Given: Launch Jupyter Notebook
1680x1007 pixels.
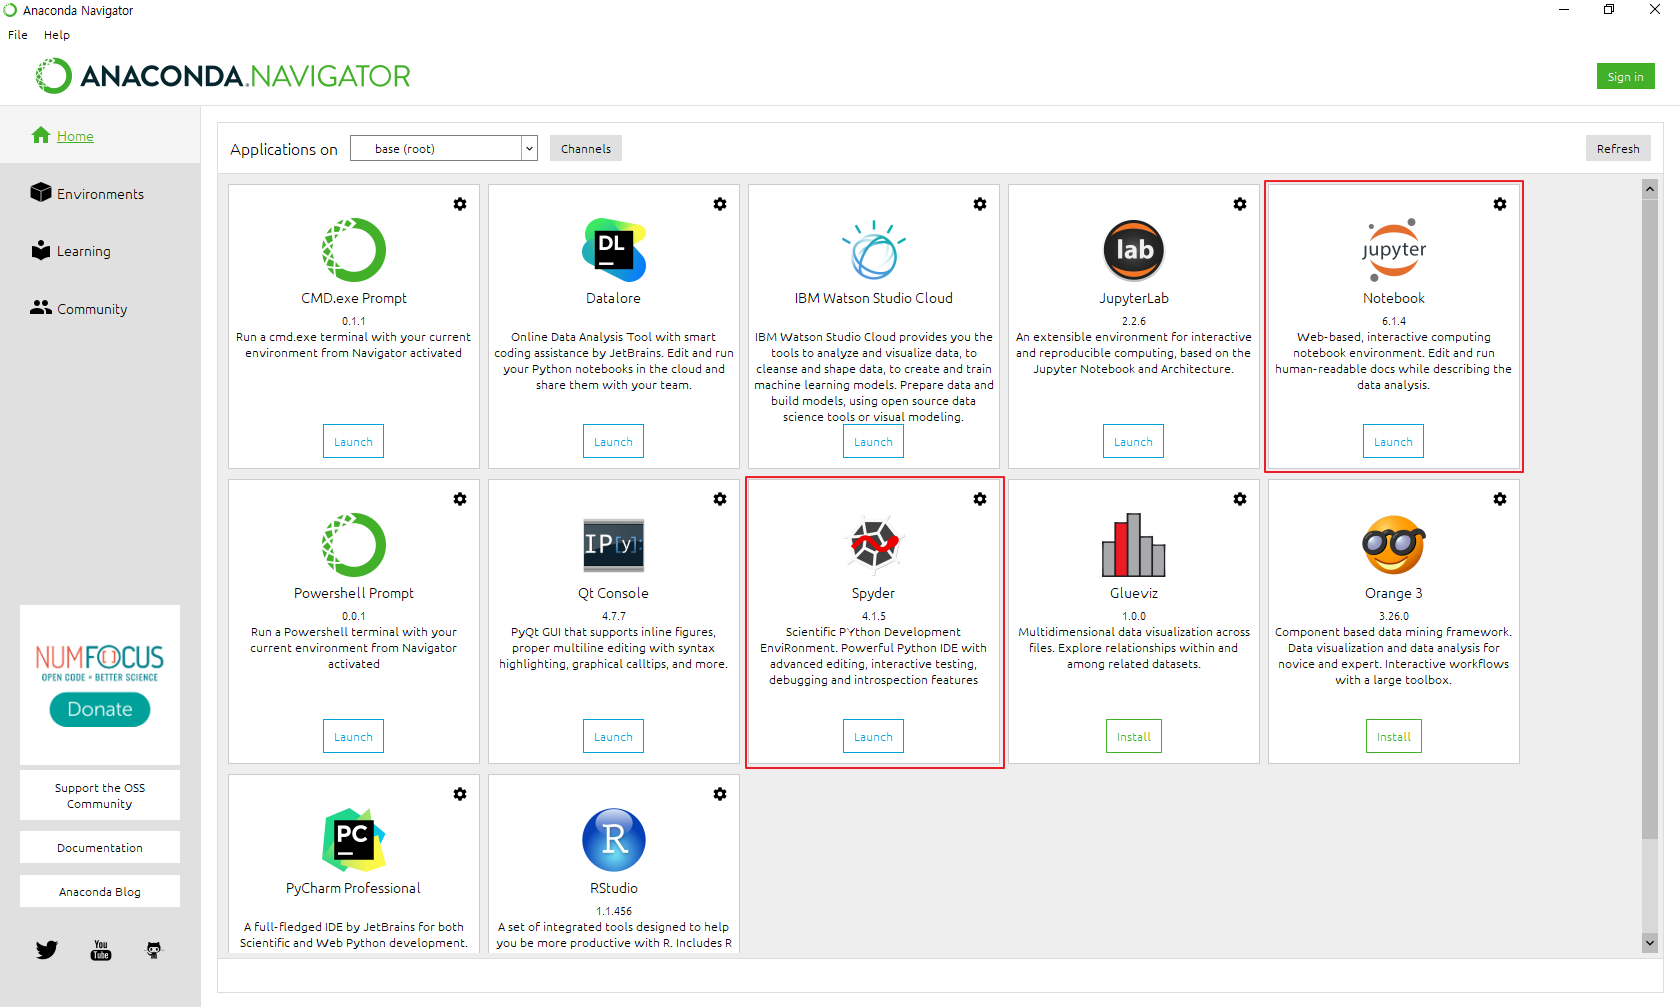Looking at the screenshot, I should [1394, 441].
